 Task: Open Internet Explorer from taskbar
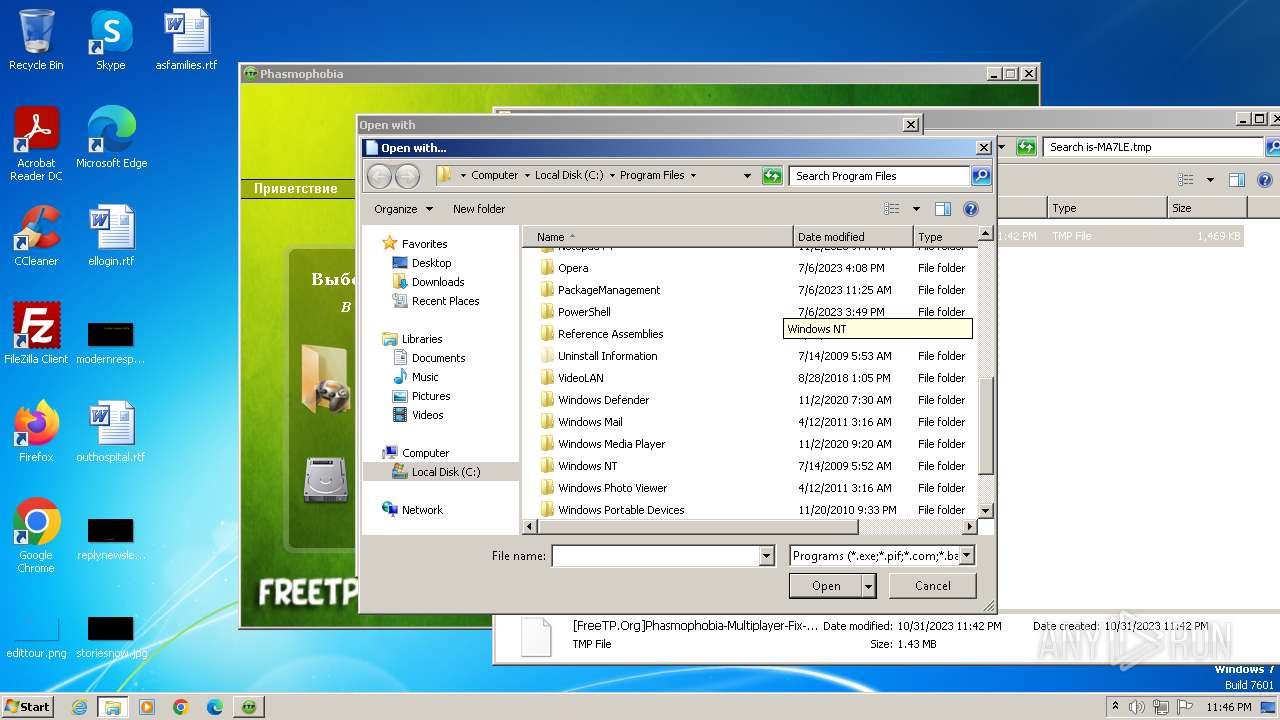(79, 707)
